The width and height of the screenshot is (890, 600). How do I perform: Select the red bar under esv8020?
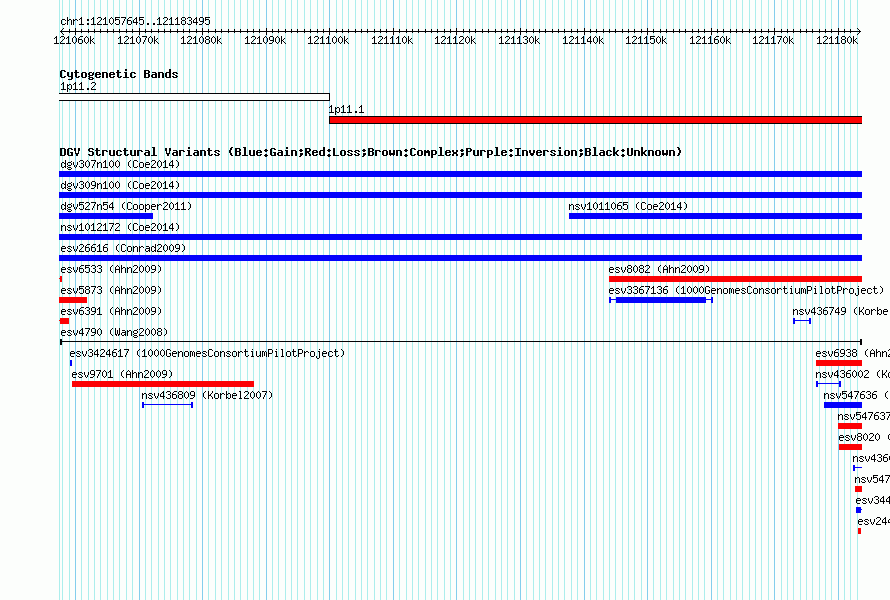point(850,447)
